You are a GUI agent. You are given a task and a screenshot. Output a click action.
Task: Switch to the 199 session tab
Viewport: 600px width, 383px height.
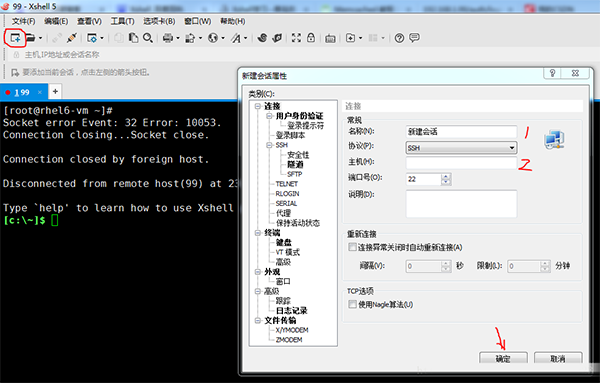point(22,93)
